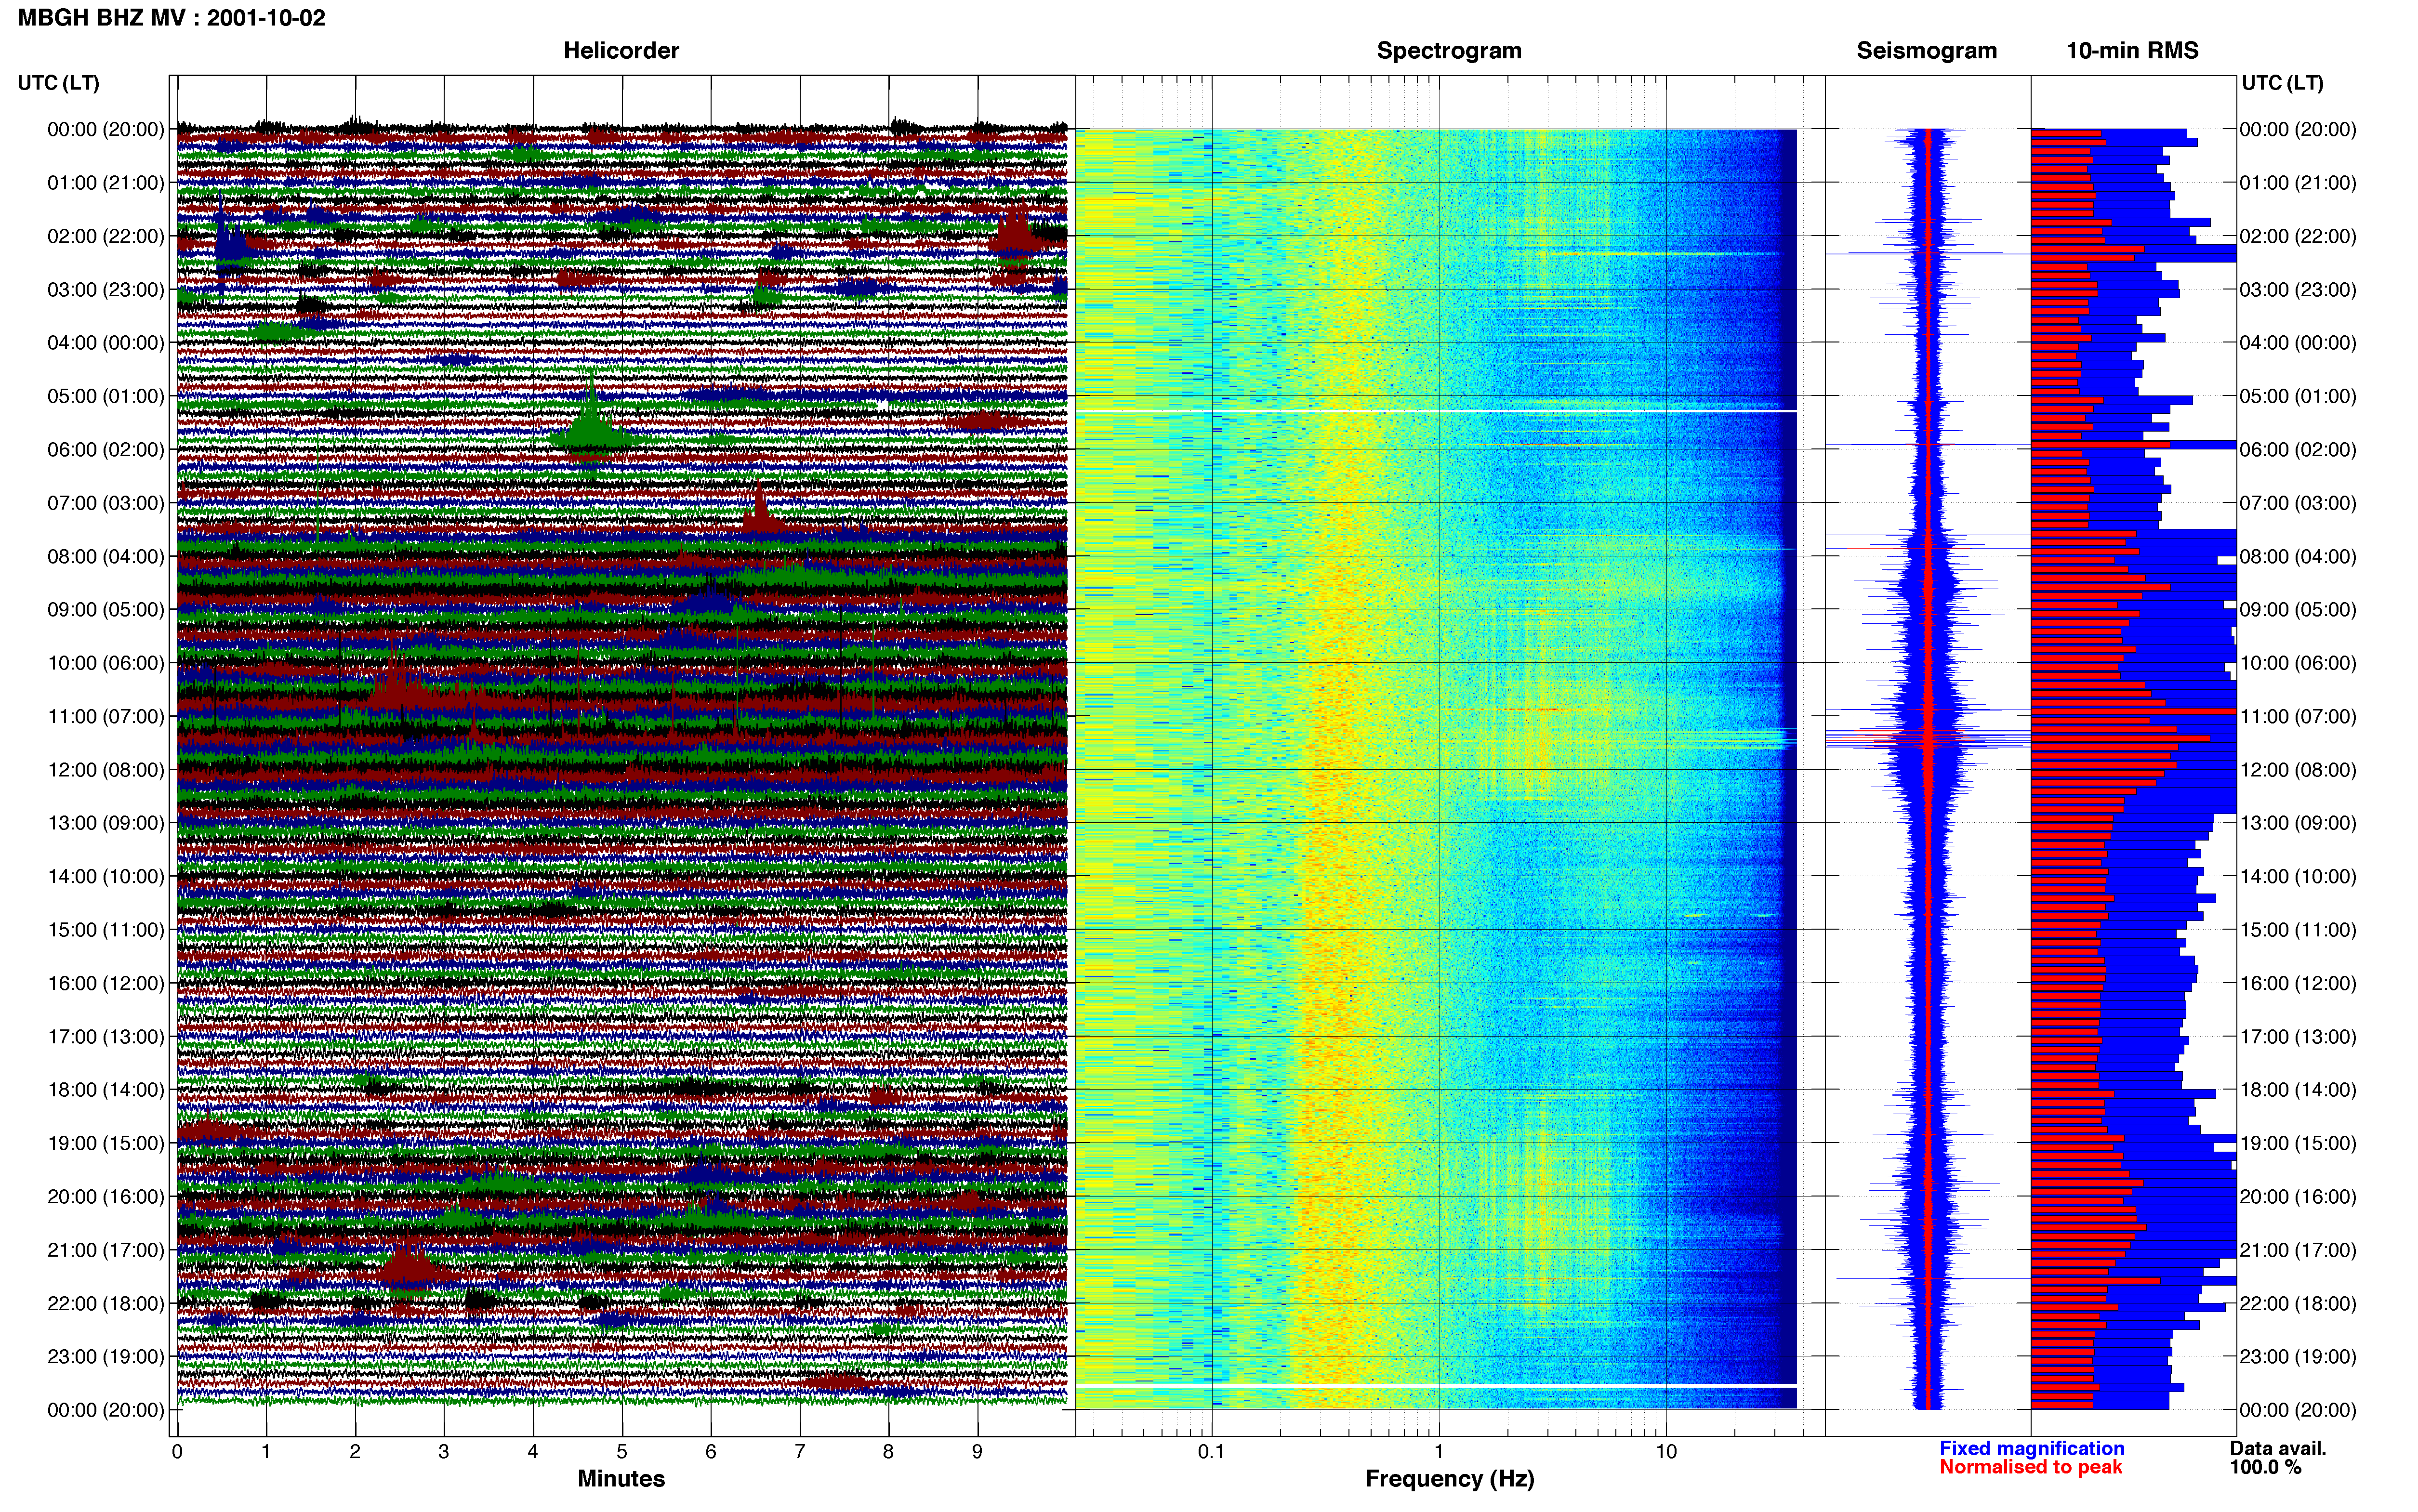2418x1512 pixels.
Task: Click the left '18:00 (14:00)' time label
Action: [105, 1090]
